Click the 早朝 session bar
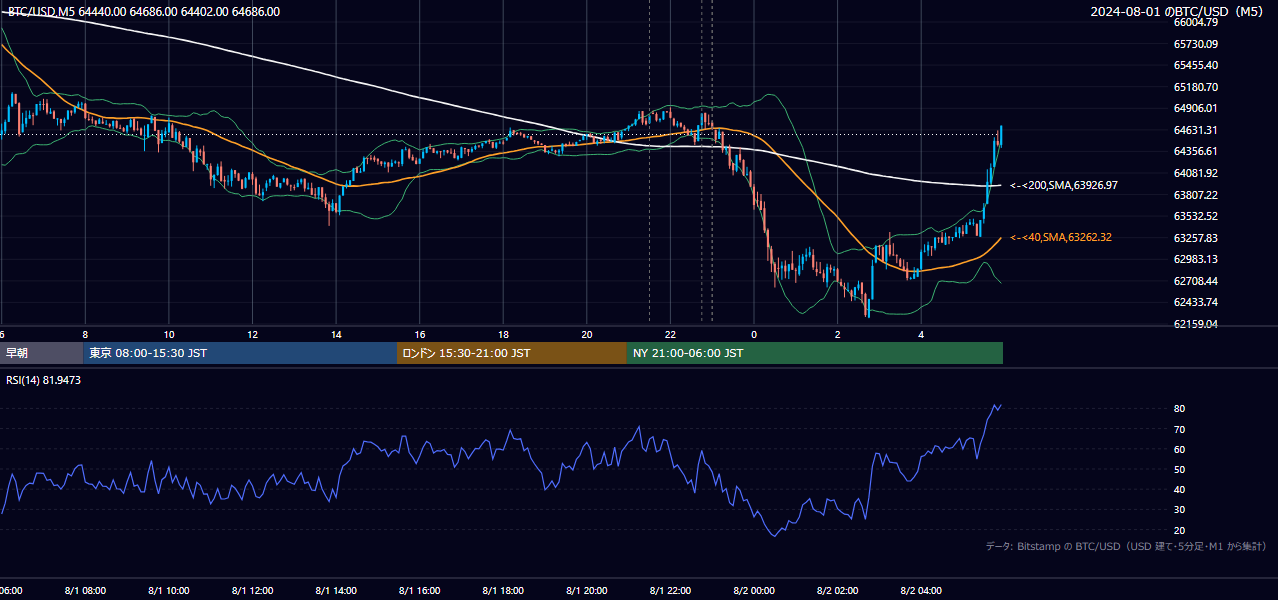Viewport: 1278px width, 600px height. (42, 353)
